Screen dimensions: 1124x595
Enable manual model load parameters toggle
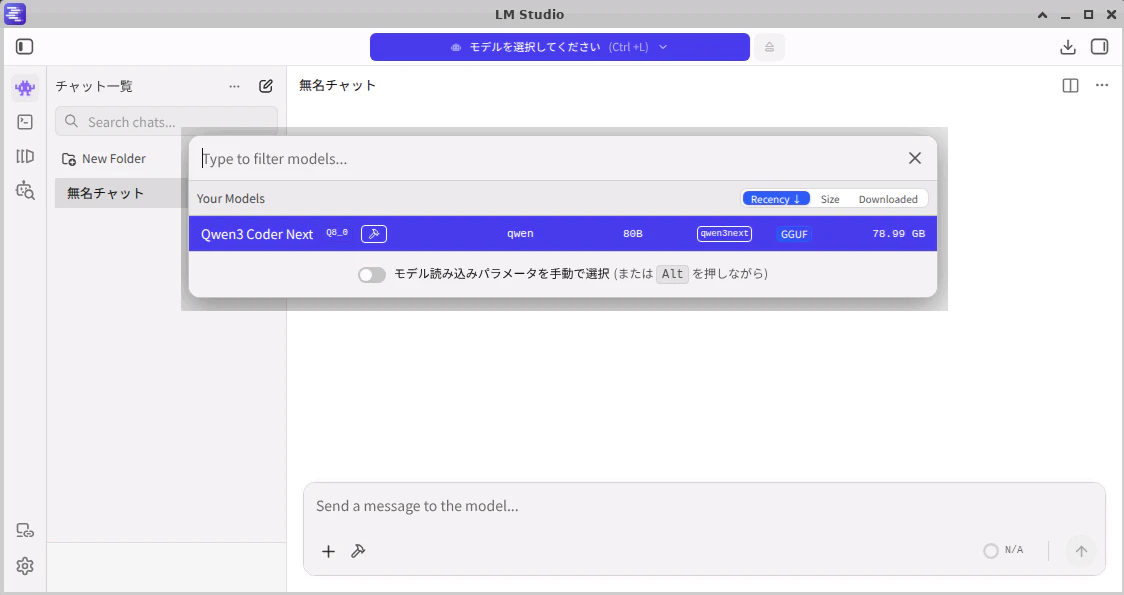(x=372, y=275)
